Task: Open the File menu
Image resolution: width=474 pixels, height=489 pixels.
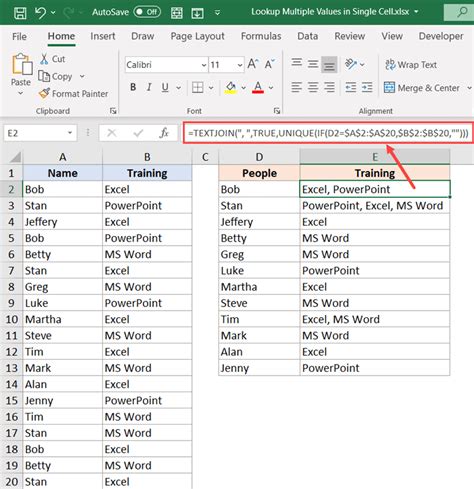Action: tap(19, 36)
